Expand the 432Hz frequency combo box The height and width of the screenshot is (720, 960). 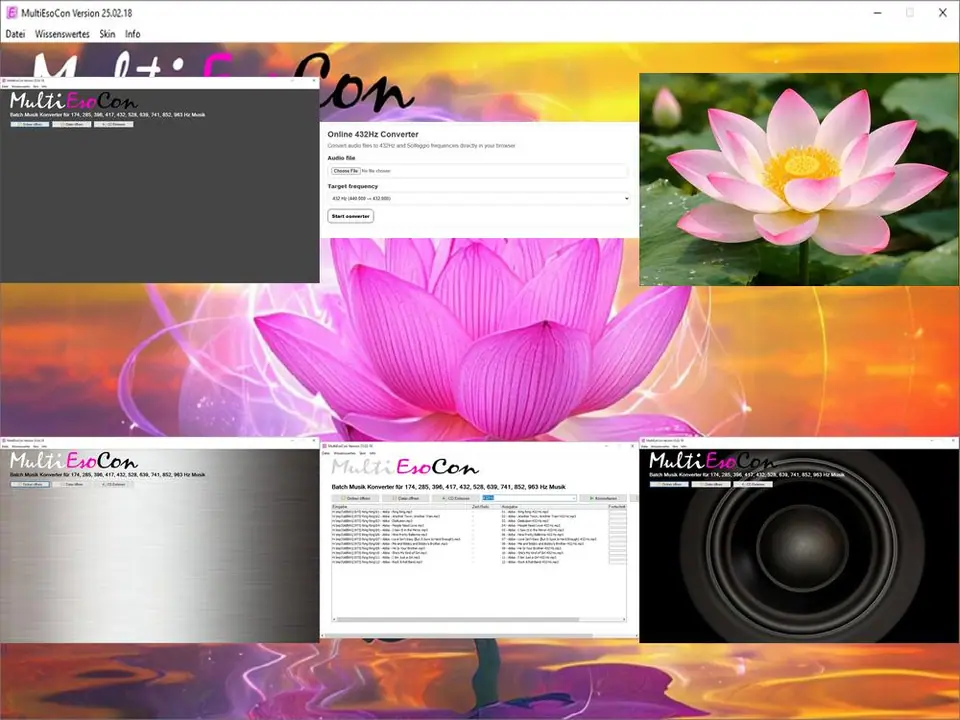point(574,497)
